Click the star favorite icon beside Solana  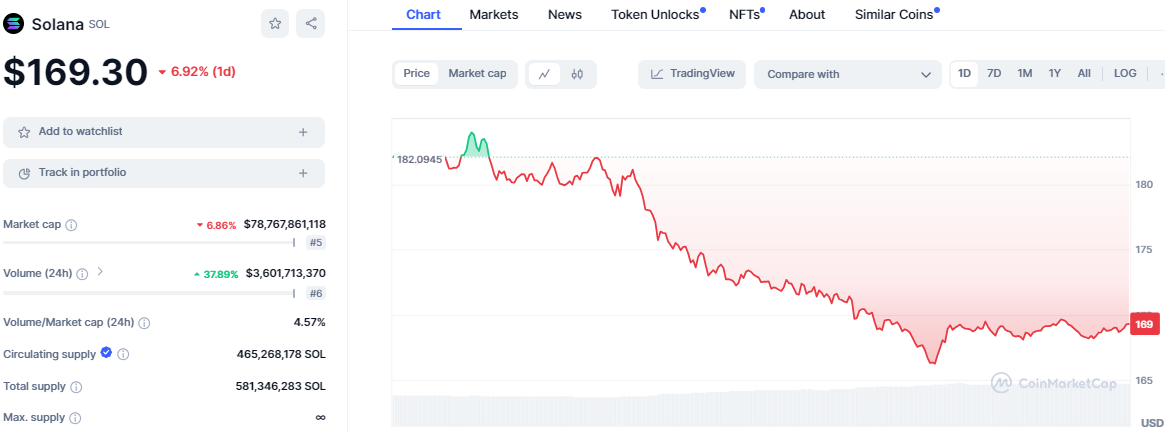pos(275,24)
